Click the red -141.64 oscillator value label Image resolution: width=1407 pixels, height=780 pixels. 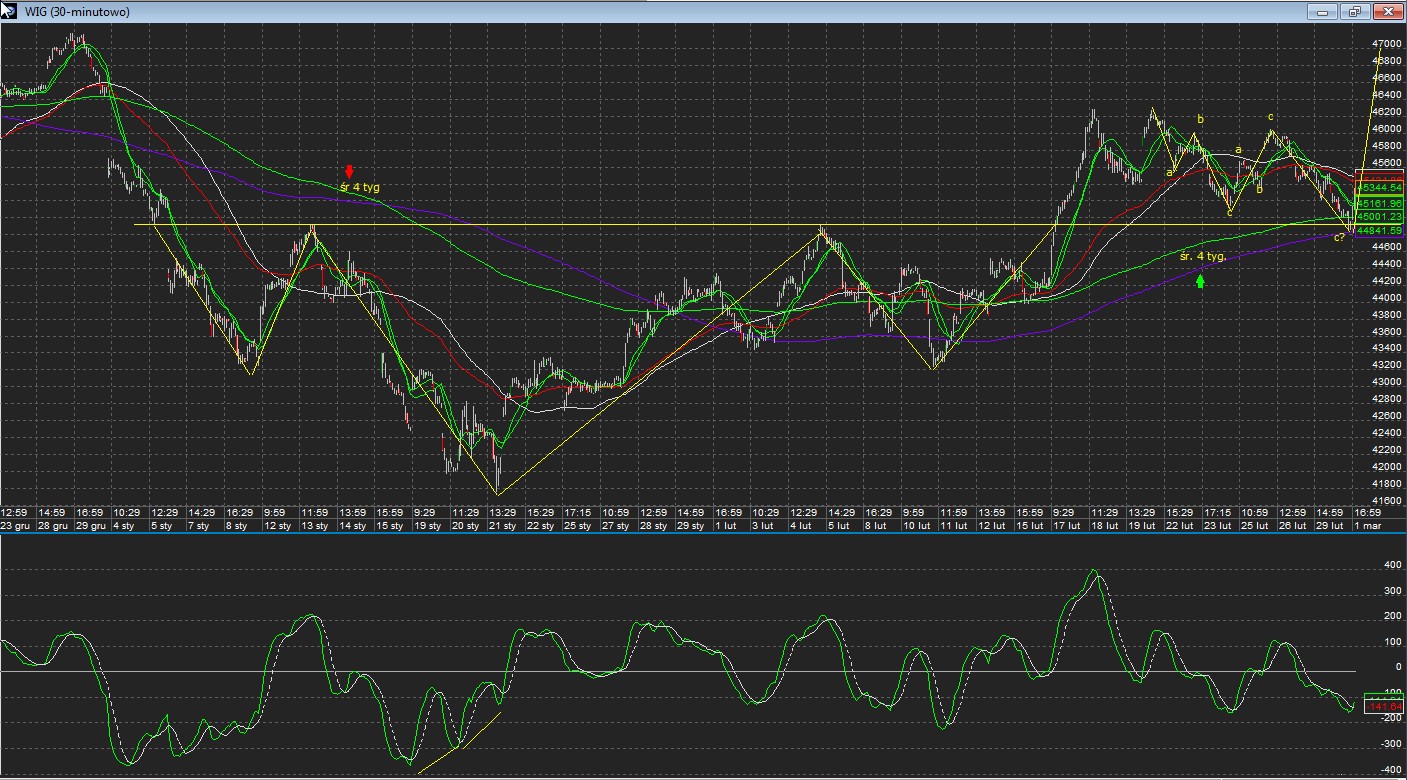pos(1380,707)
